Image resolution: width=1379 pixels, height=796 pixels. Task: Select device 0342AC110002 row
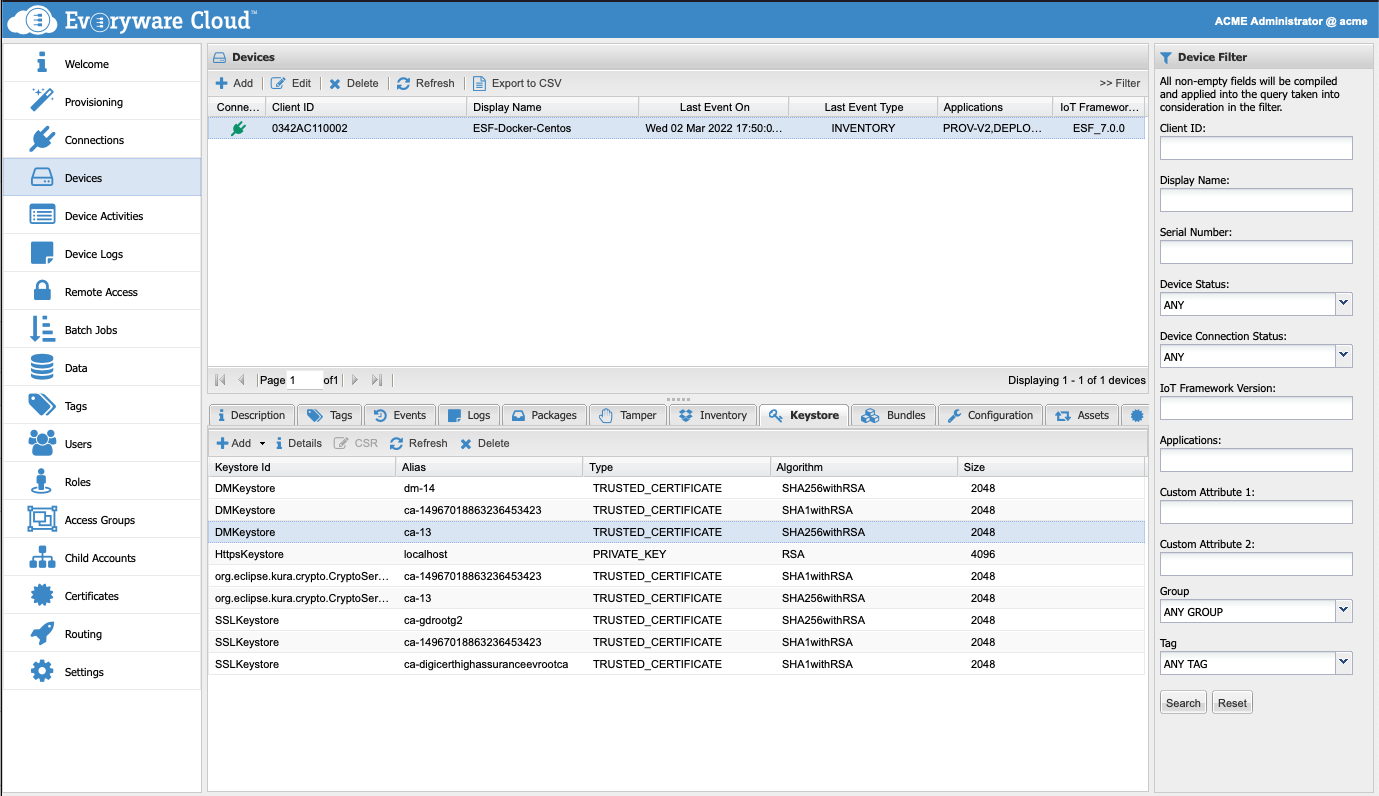pos(676,128)
